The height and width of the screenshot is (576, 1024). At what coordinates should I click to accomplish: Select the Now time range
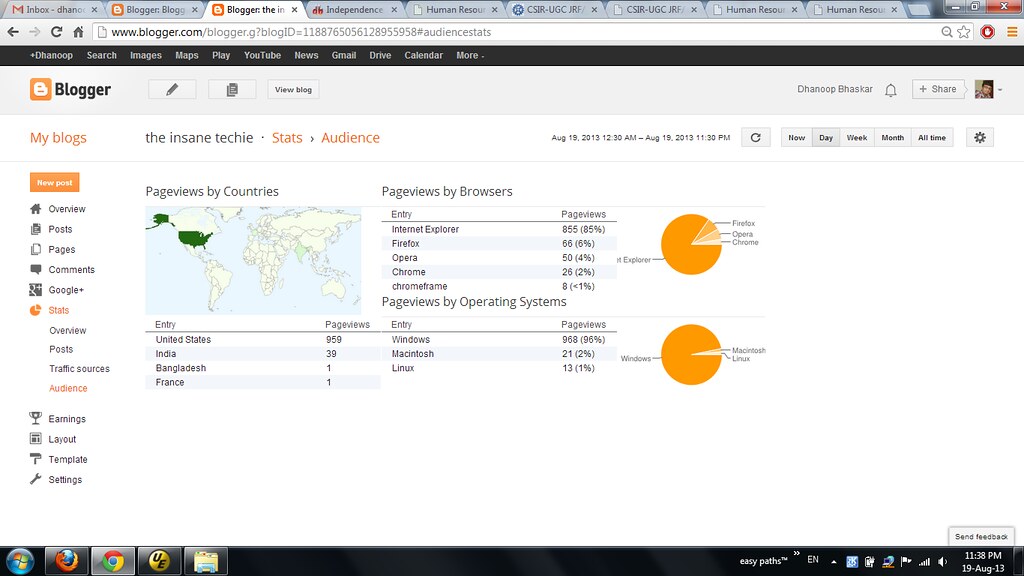(x=796, y=137)
